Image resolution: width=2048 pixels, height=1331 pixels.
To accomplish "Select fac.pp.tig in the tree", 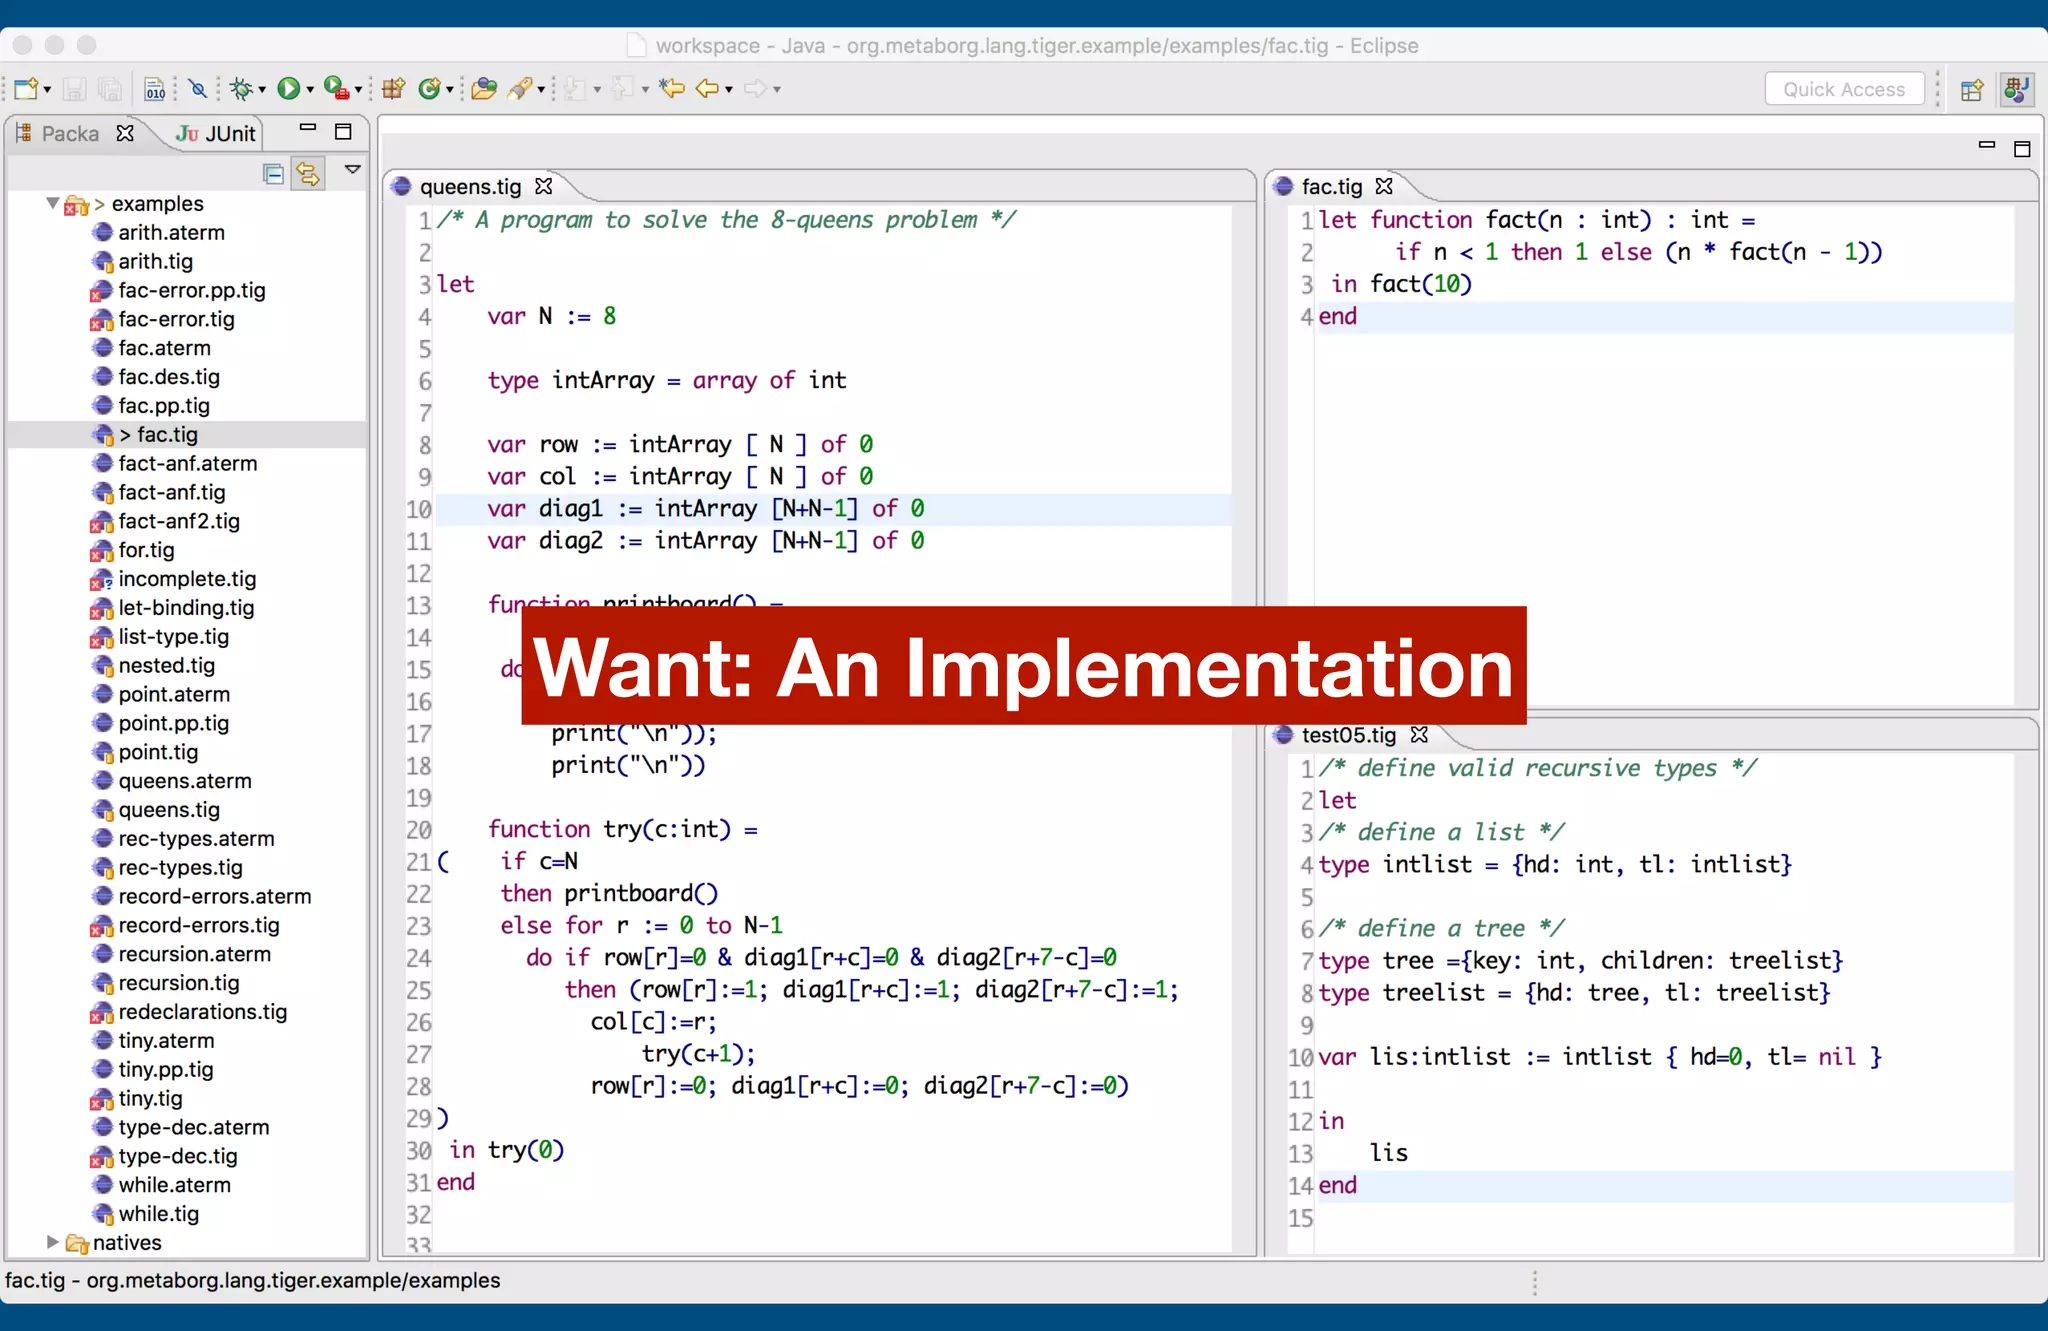I will 164,406.
